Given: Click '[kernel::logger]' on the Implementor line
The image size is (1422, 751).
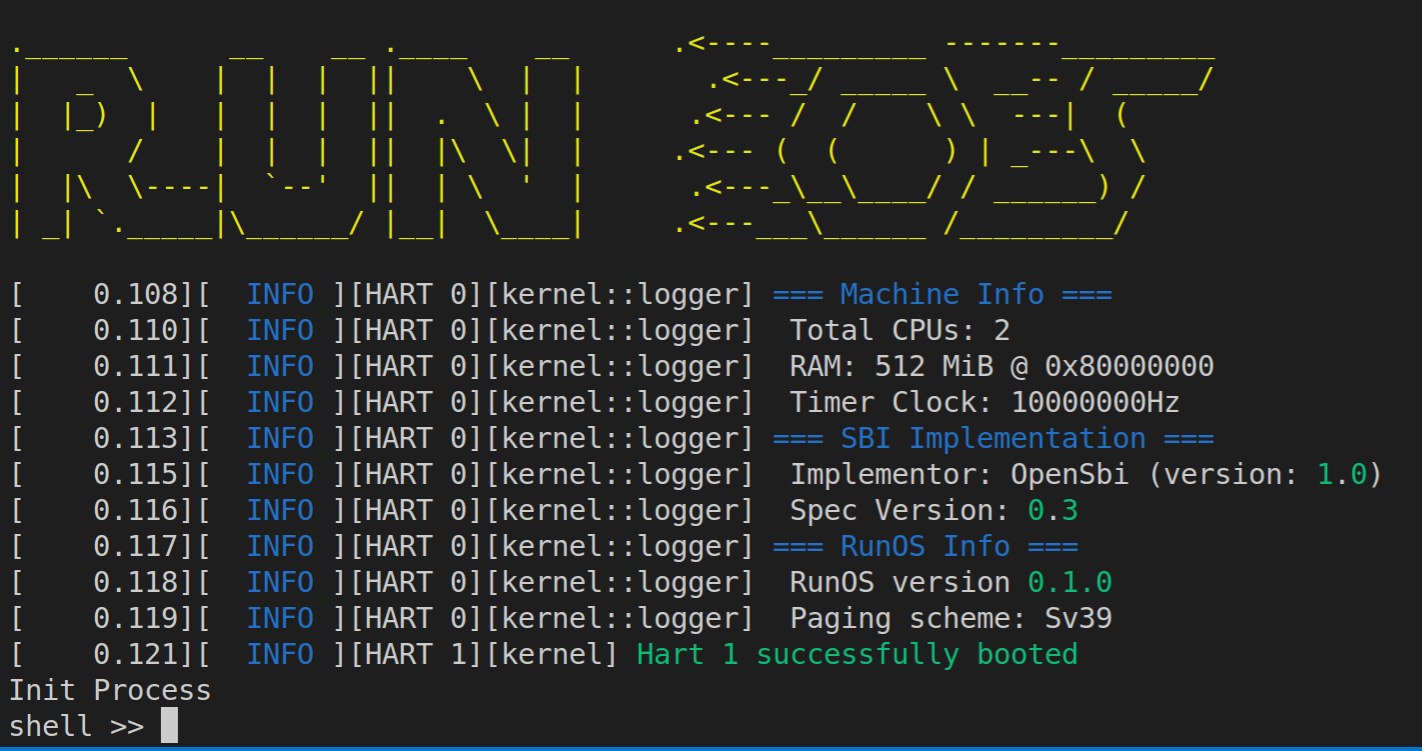Looking at the screenshot, I should click(620, 474).
